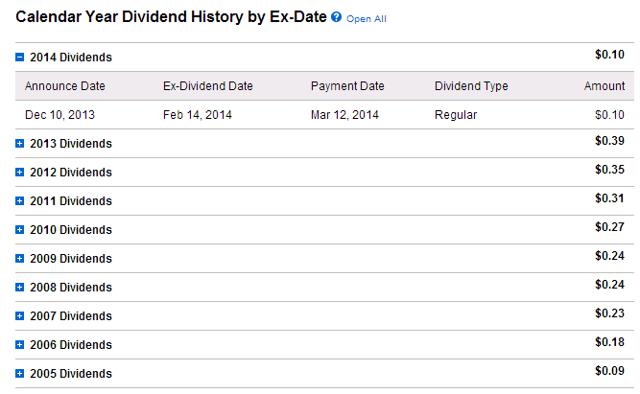Expand the 2008 Dividends section

coord(20,287)
